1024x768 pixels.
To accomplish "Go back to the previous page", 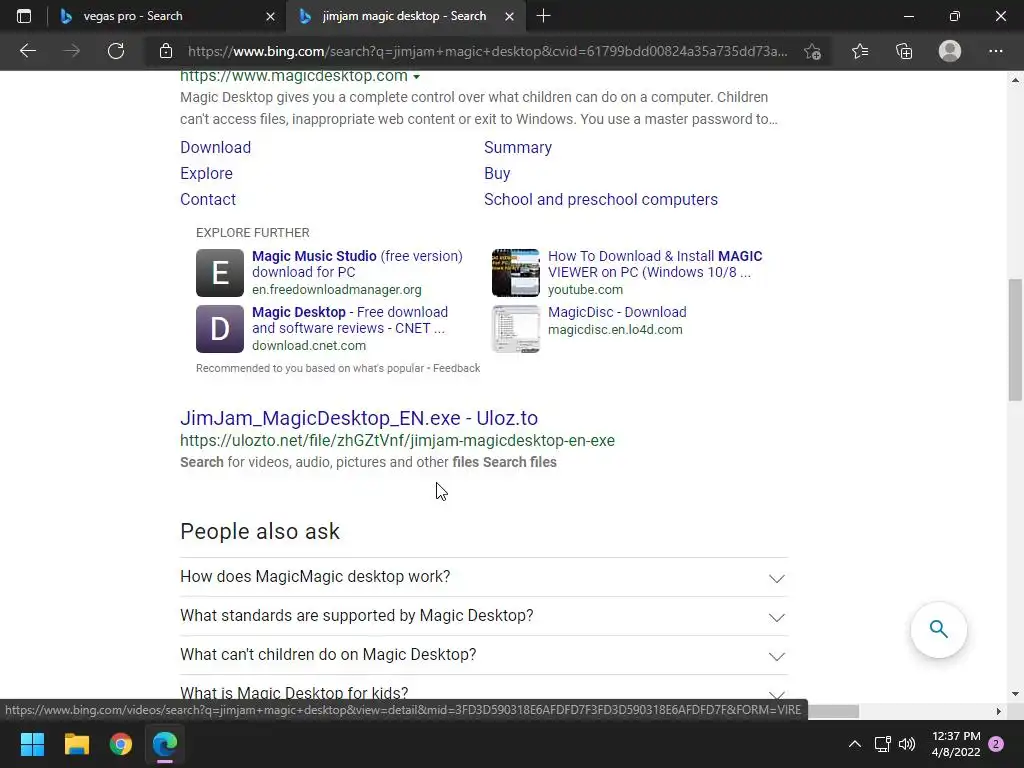I will click(27, 51).
